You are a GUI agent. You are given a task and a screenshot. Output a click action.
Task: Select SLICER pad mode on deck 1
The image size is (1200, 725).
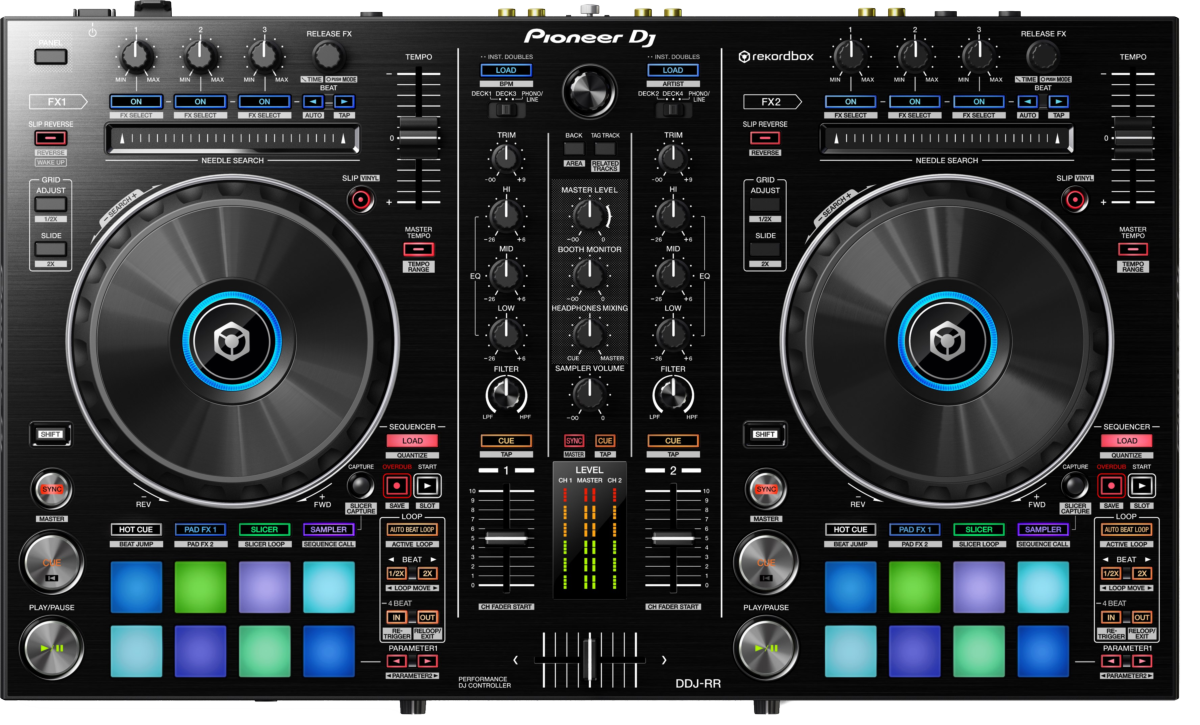point(265,529)
